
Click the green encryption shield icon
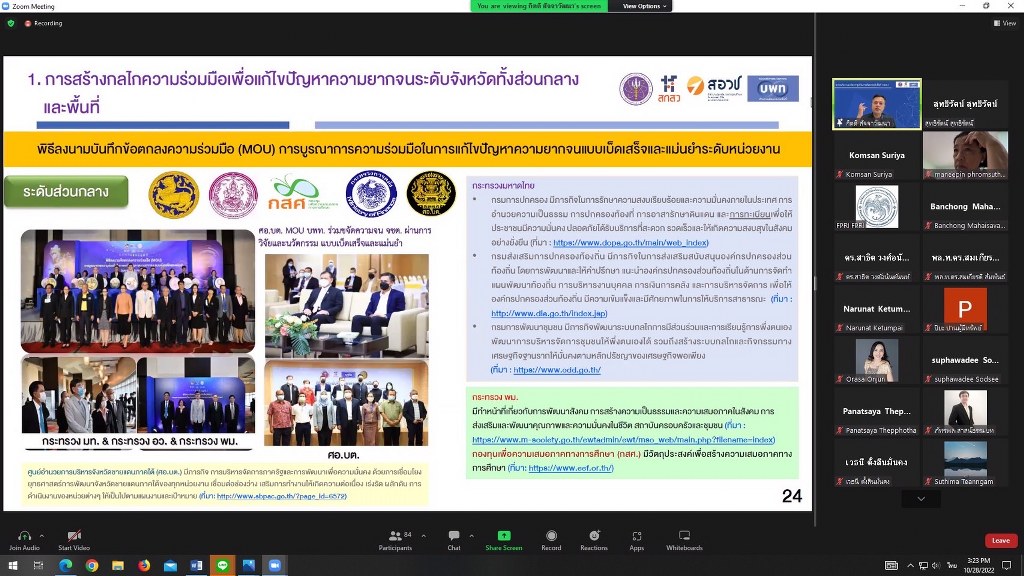tap(10, 23)
